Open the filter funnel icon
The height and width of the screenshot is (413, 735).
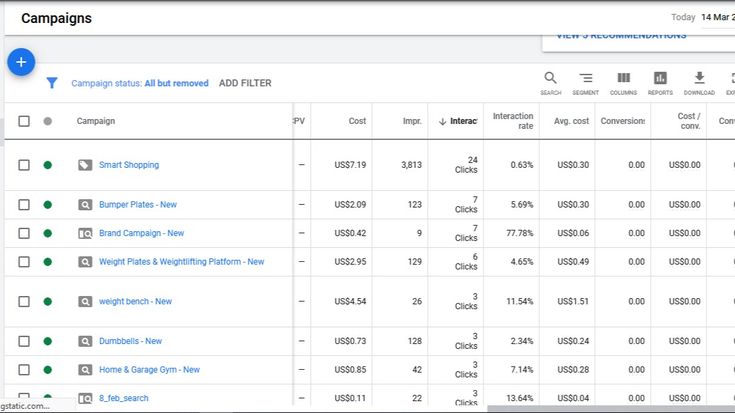point(51,84)
